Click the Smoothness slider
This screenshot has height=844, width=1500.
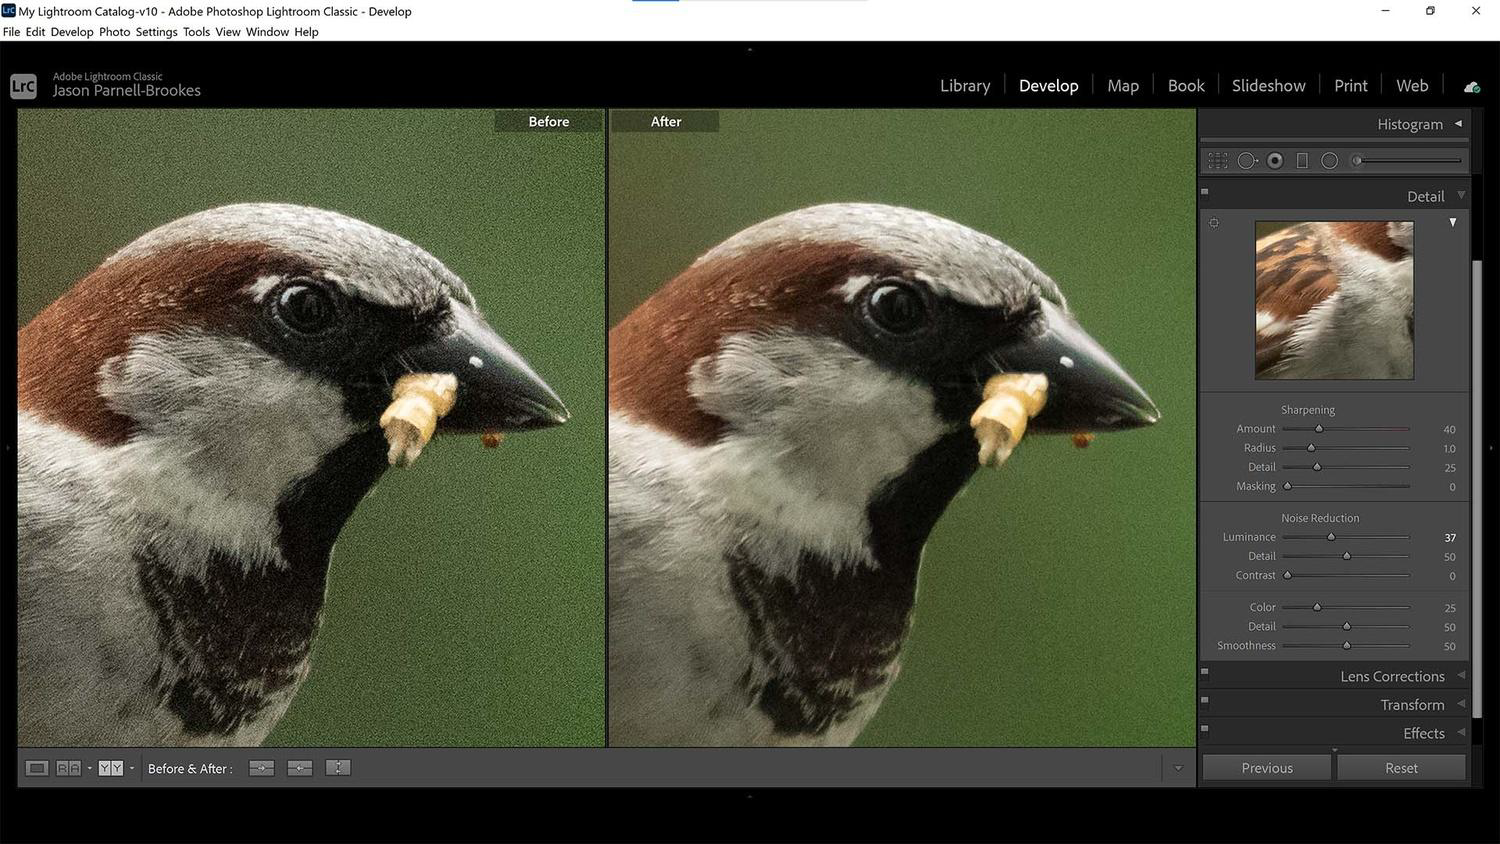point(1346,646)
